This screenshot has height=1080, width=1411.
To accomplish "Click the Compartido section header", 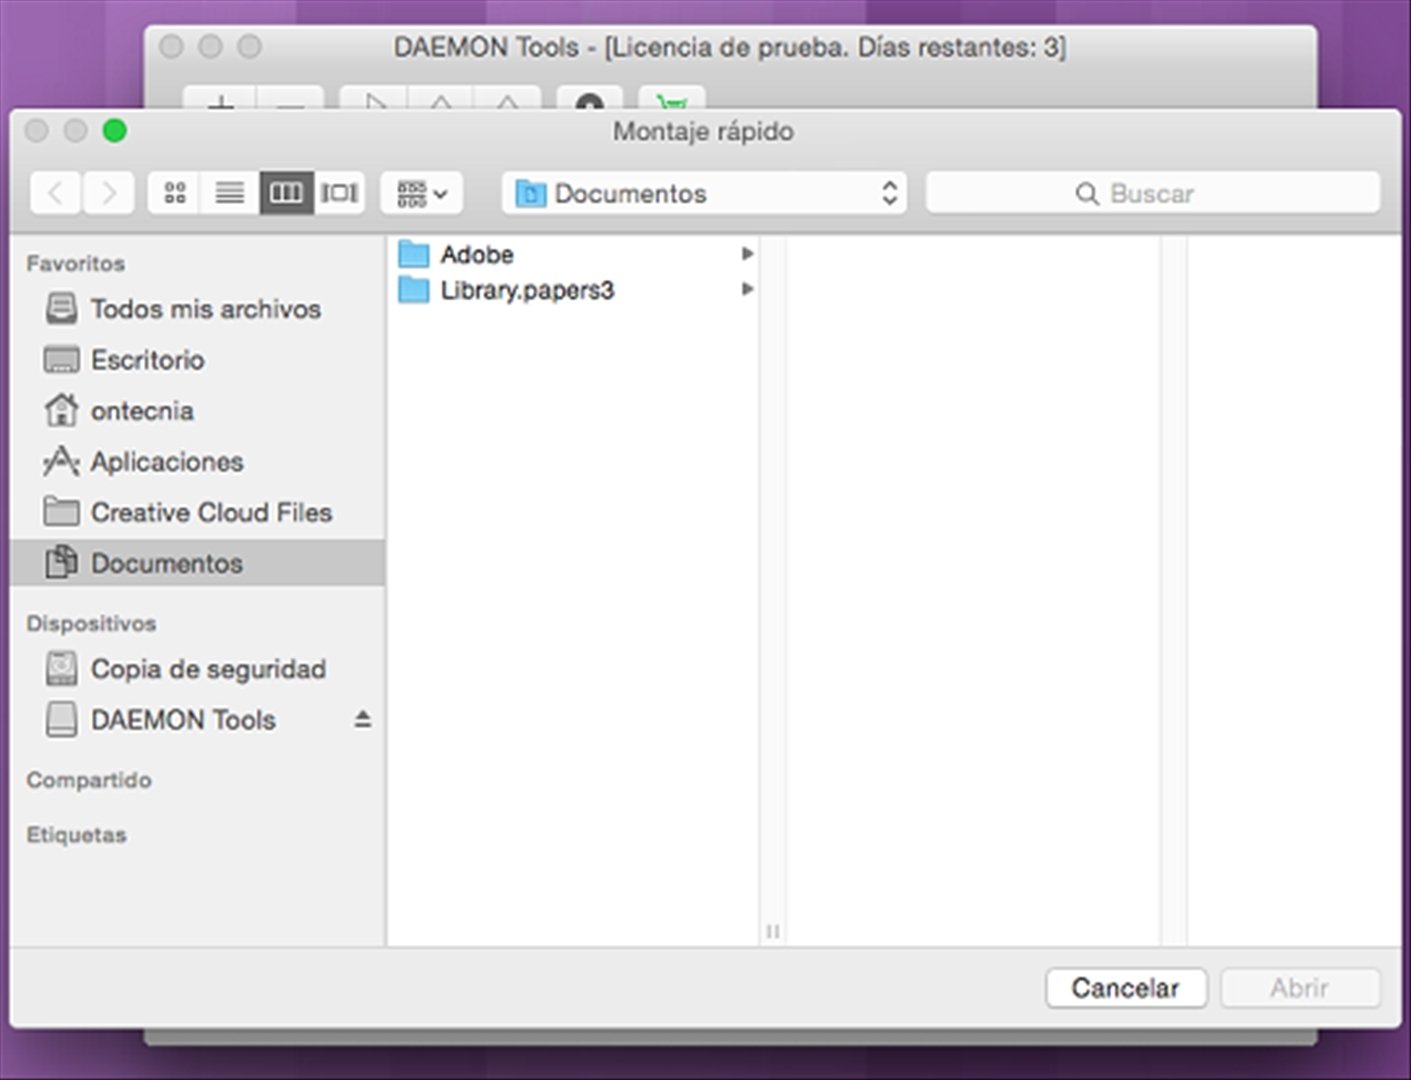I will (x=89, y=780).
